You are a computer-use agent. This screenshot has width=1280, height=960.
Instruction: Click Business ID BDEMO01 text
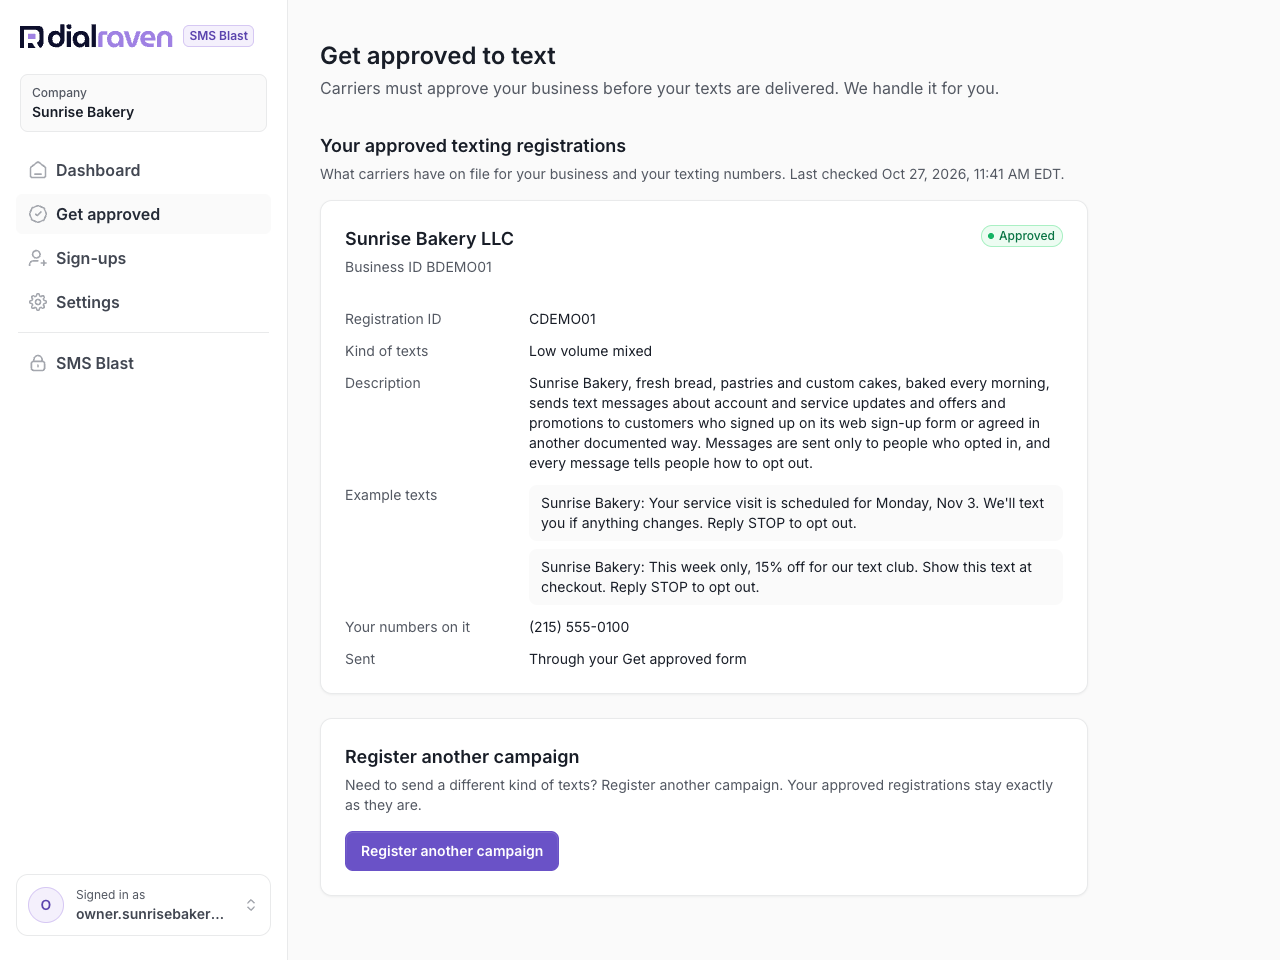click(418, 267)
